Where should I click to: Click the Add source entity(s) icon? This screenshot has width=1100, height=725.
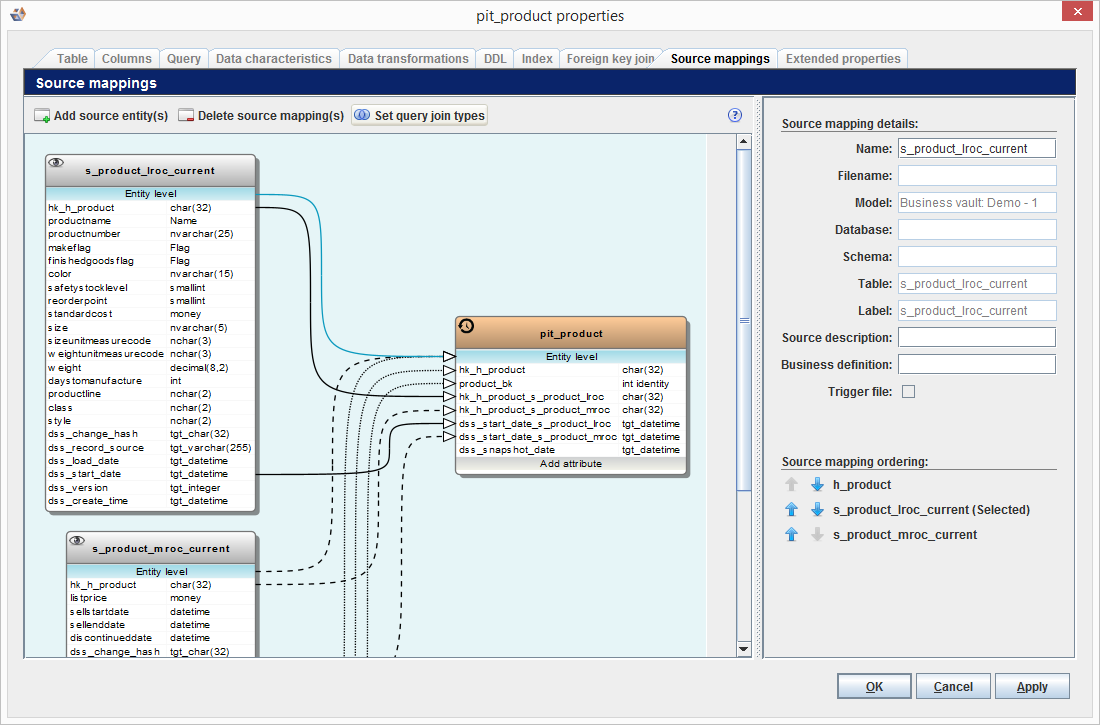tap(42, 116)
